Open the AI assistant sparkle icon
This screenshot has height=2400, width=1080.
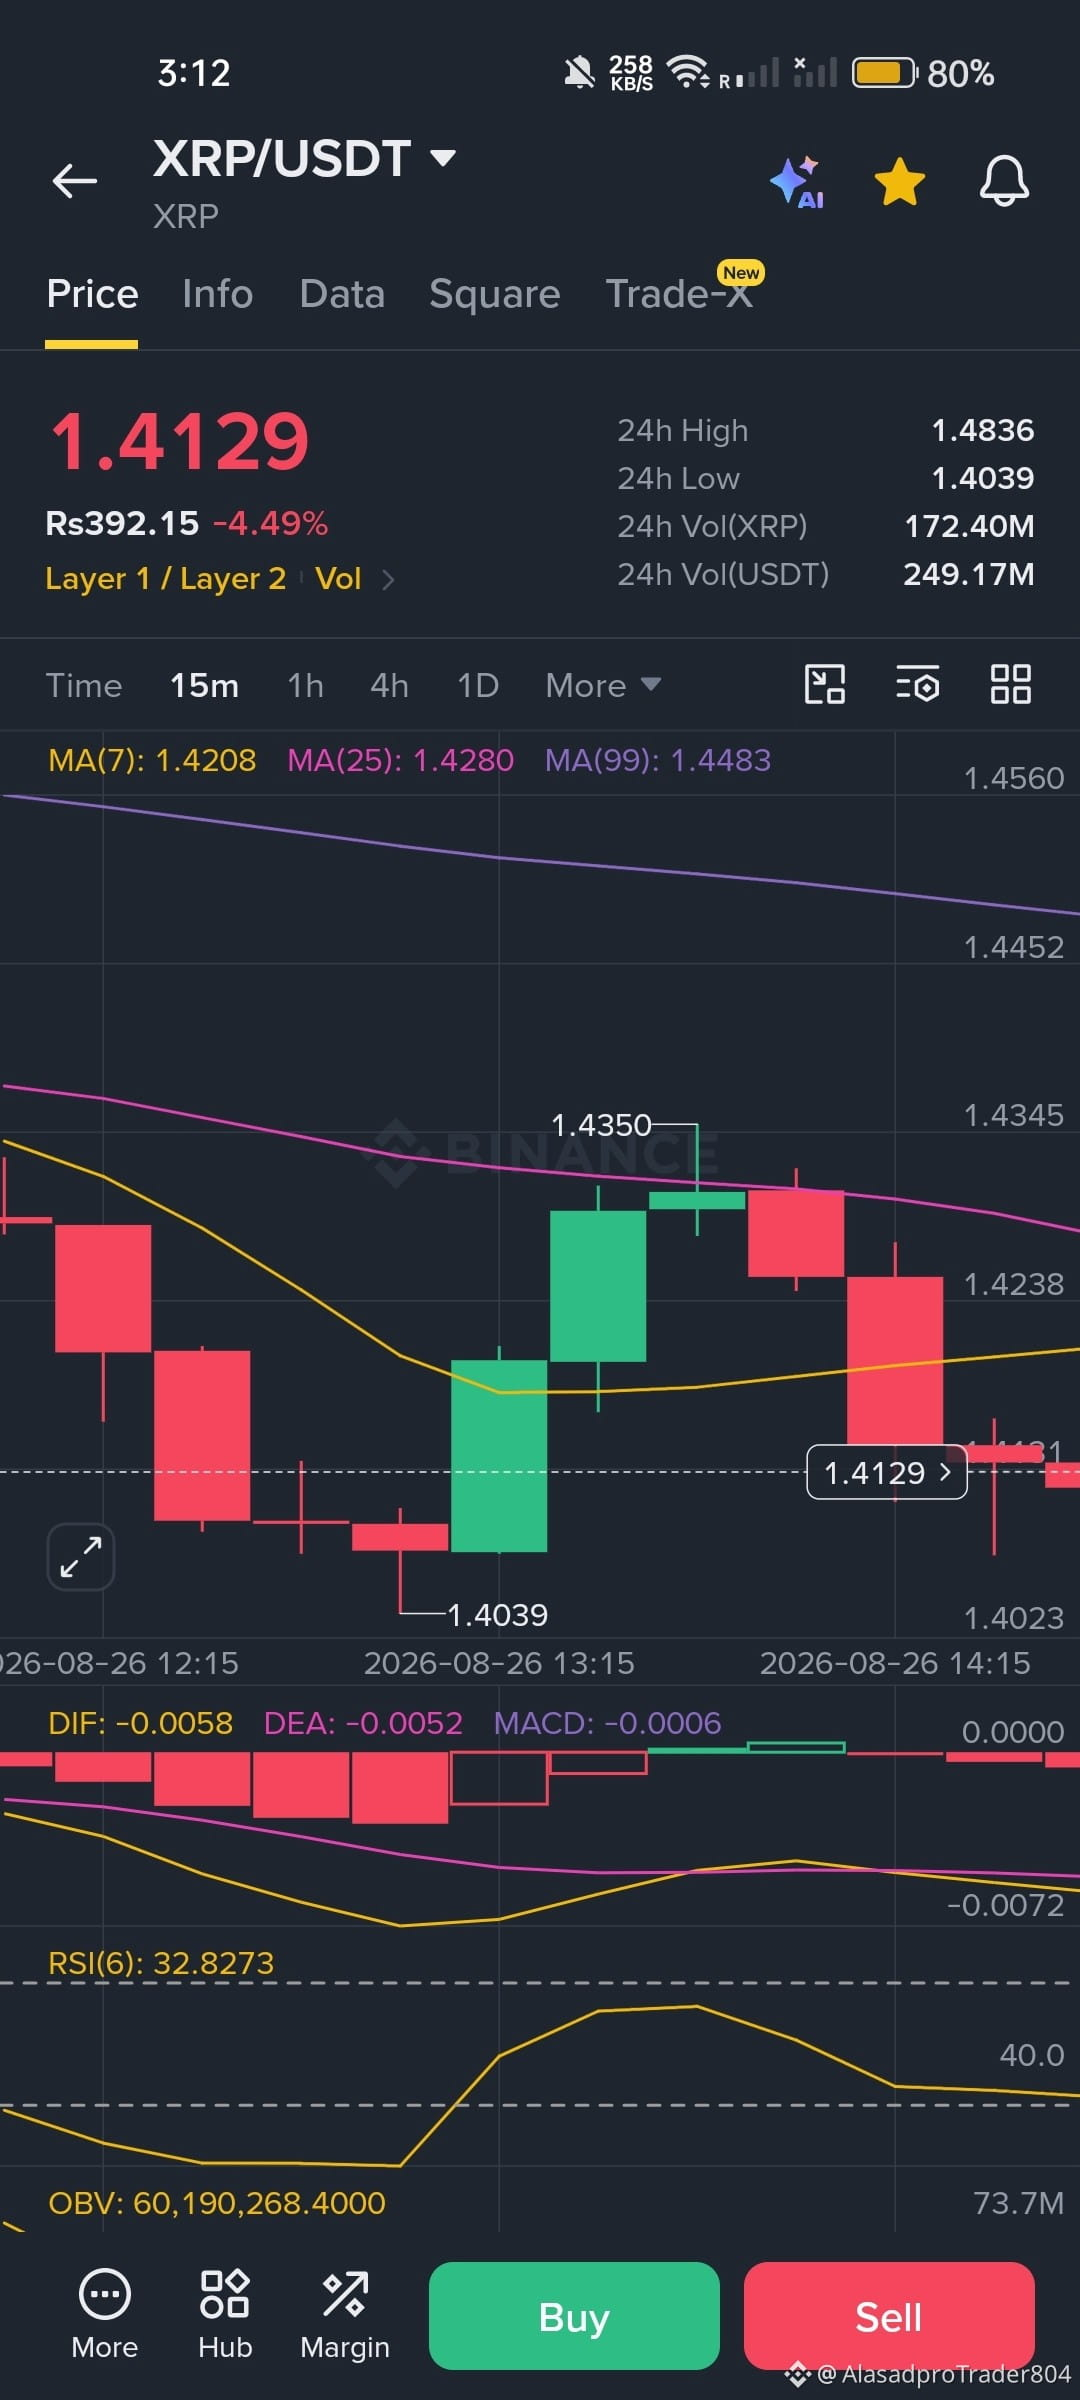point(797,182)
